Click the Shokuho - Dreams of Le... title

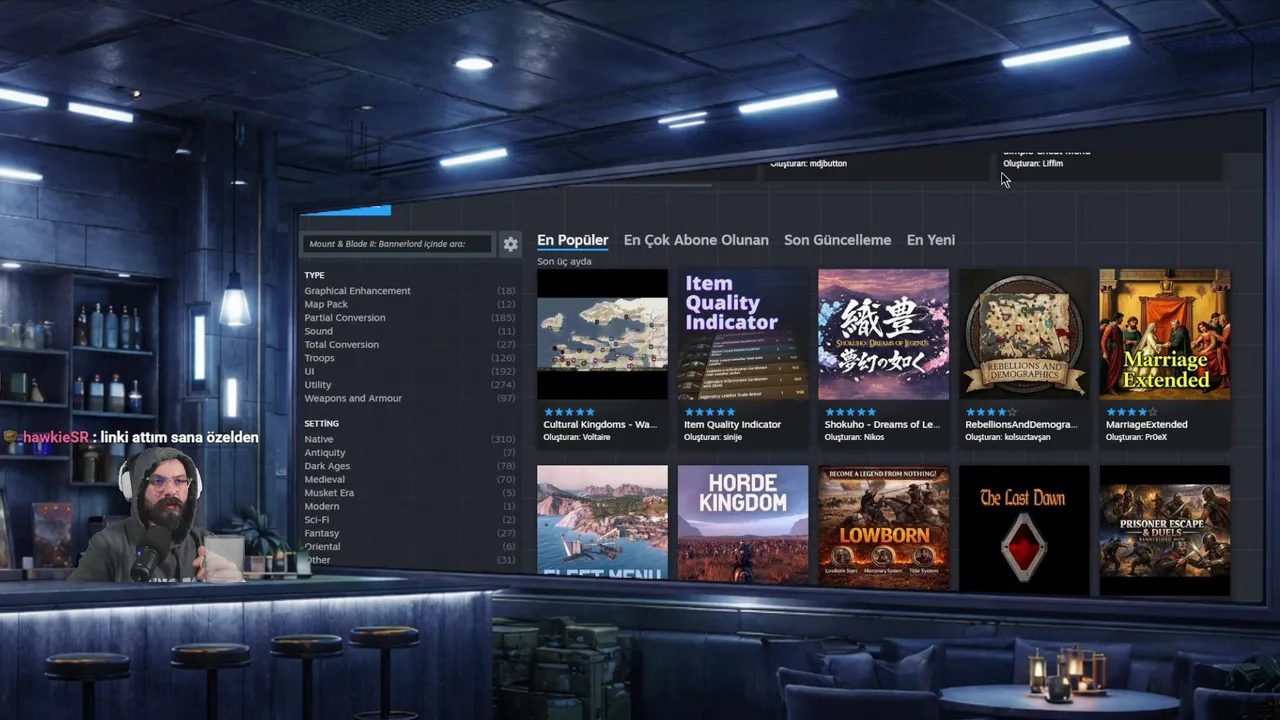pos(882,425)
